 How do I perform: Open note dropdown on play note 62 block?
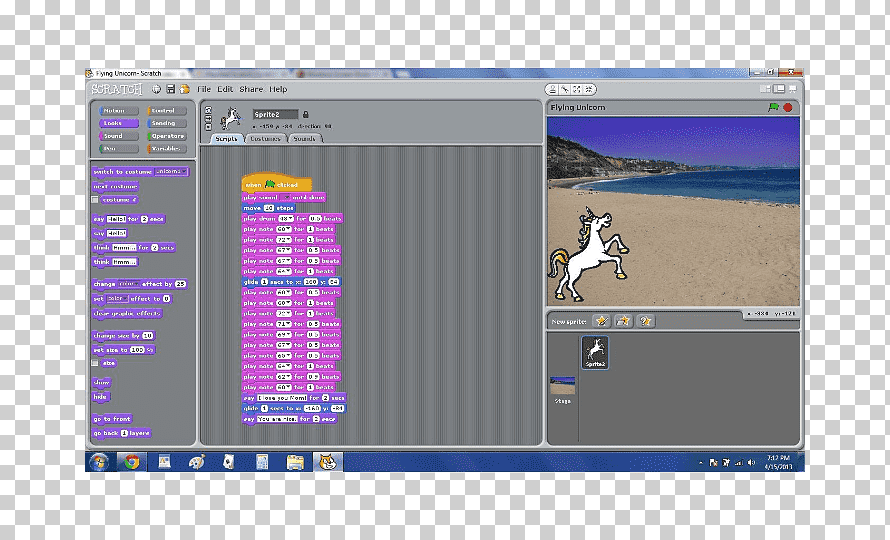(284, 377)
